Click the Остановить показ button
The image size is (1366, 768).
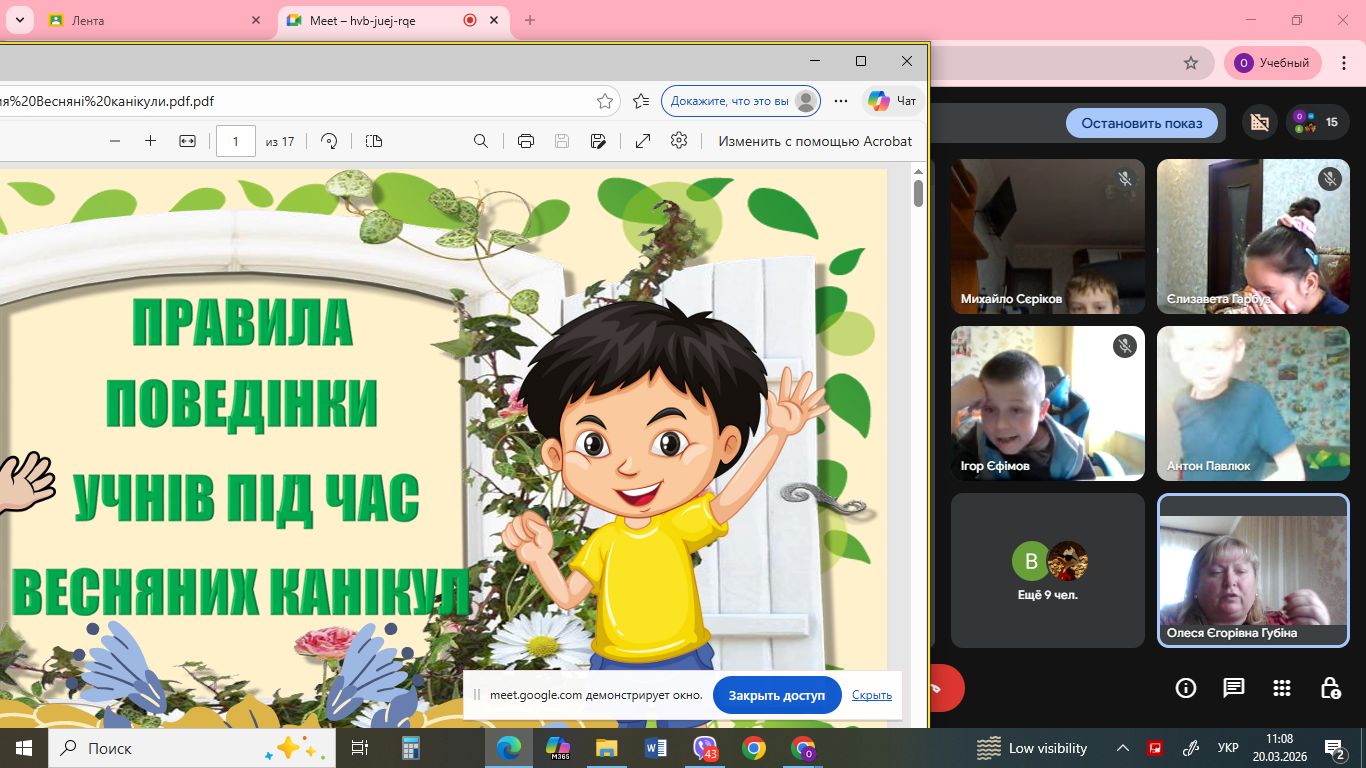tap(1141, 123)
